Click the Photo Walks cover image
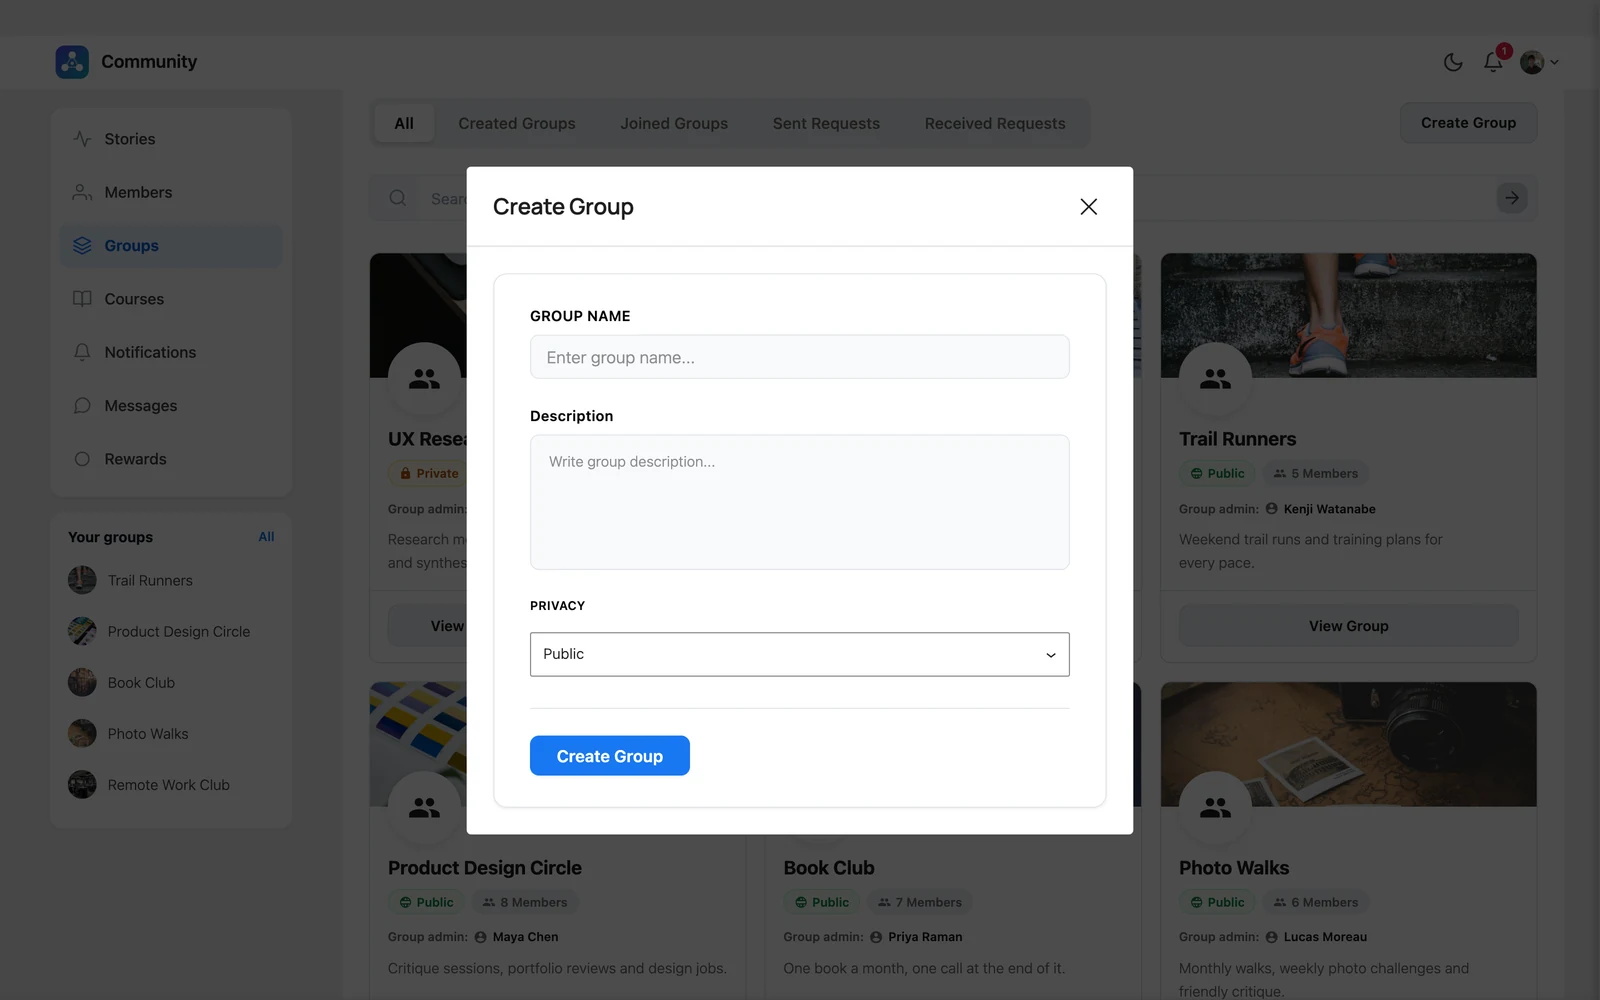The width and height of the screenshot is (1600, 1000). [x=1349, y=744]
